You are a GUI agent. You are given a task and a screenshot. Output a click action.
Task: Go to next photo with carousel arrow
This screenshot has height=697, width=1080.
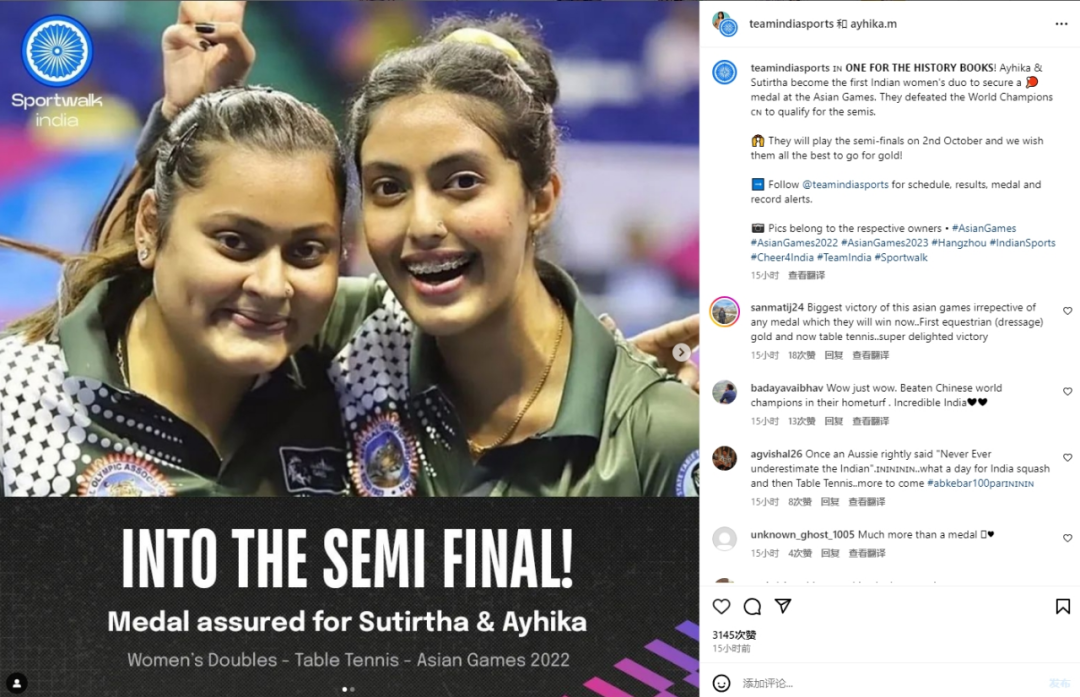(681, 352)
